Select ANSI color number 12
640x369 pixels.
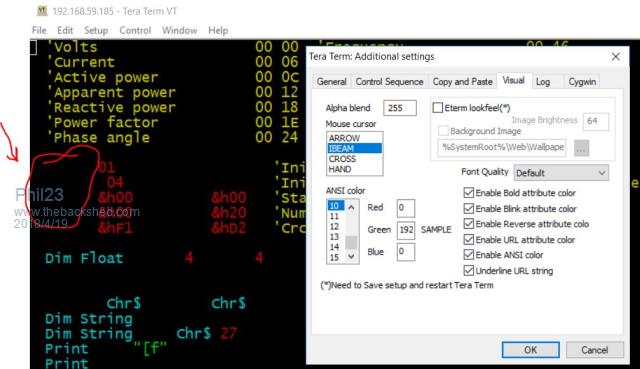[x=335, y=227]
